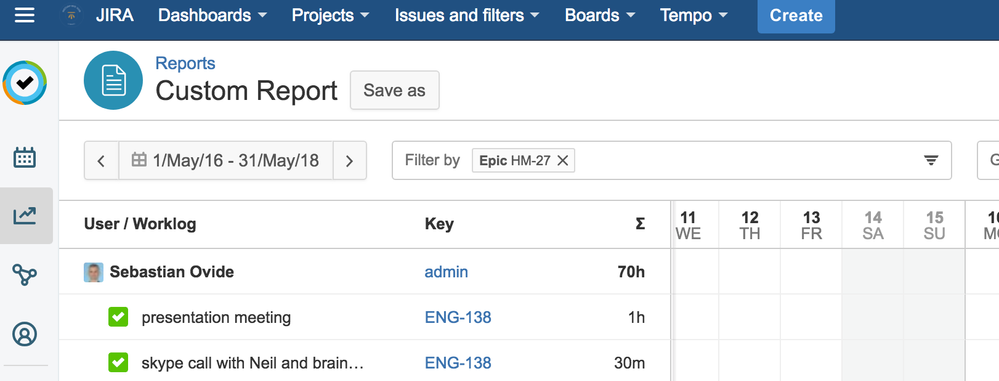Click the 12 TH day column header
The width and height of the screenshot is (999, 381).
750,226
